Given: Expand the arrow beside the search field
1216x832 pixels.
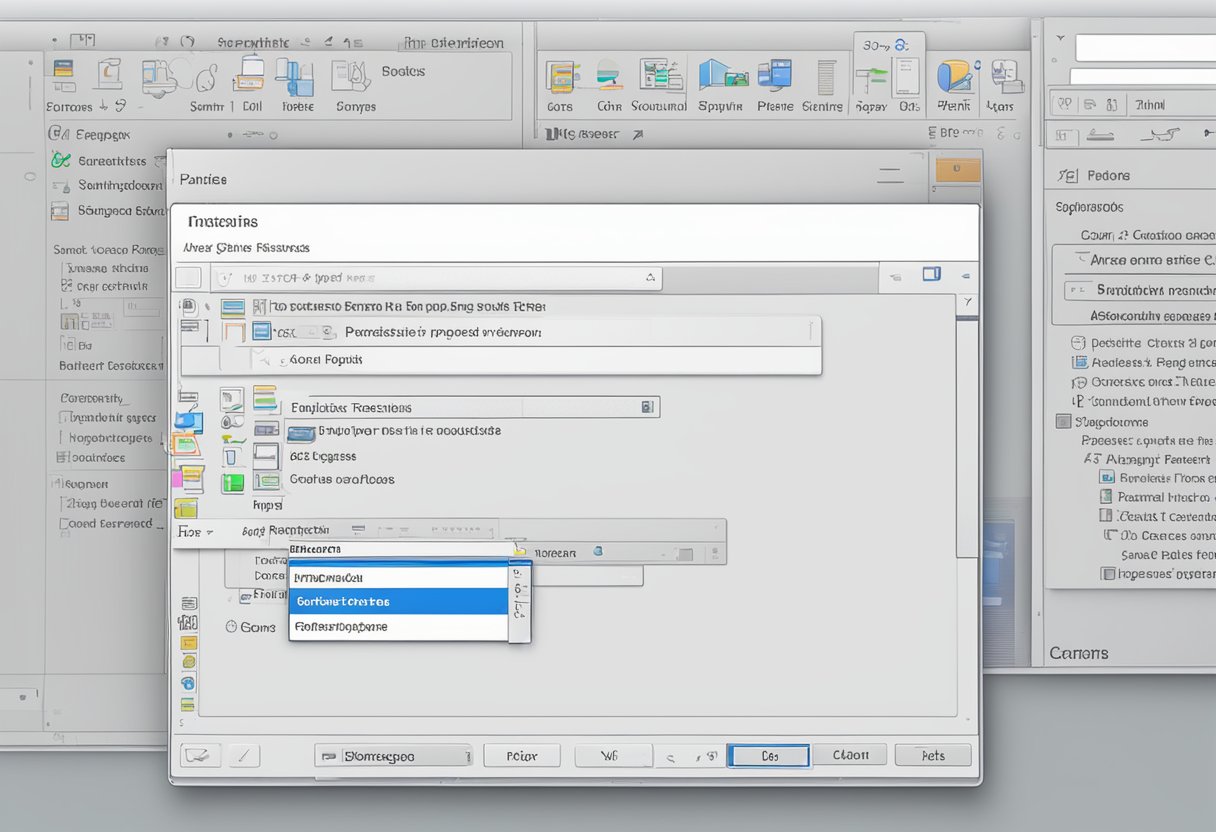Looking at the screenshot, I should (x=650, y=277).
